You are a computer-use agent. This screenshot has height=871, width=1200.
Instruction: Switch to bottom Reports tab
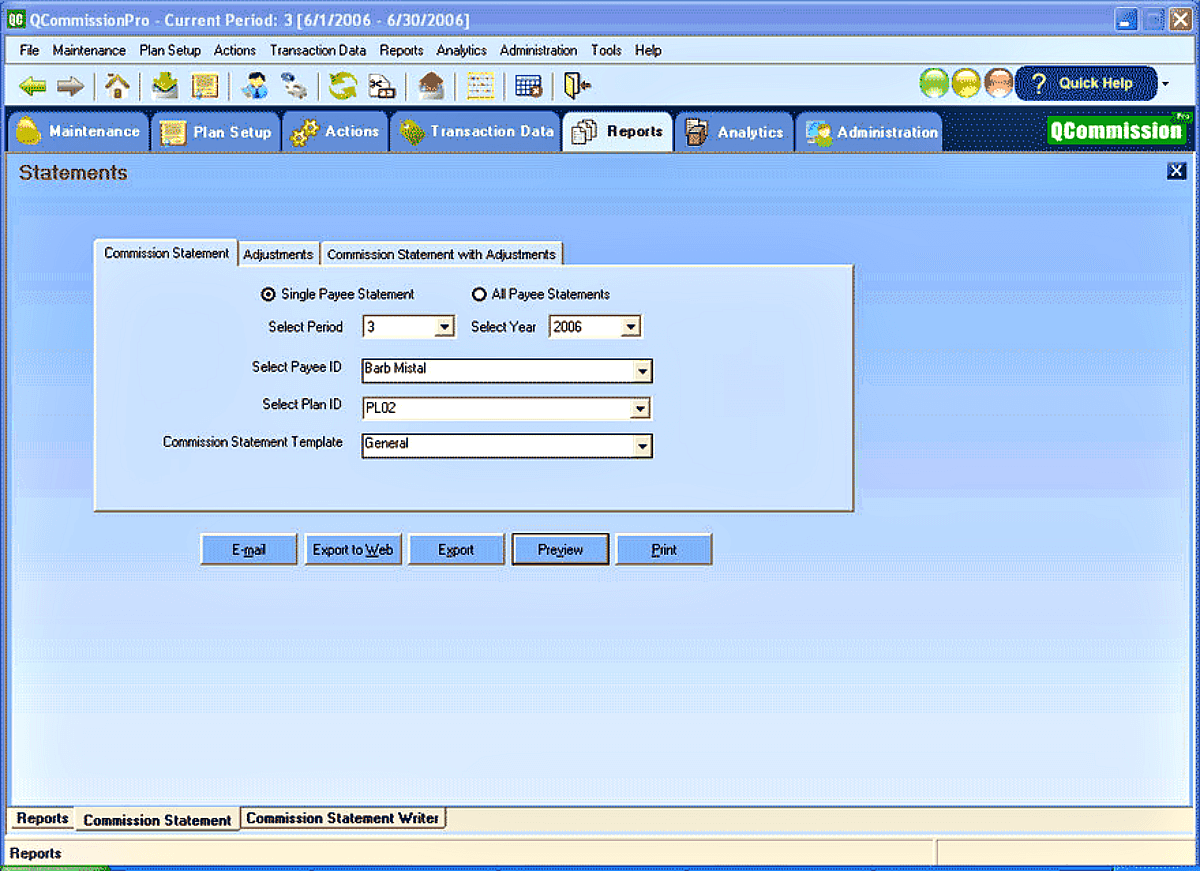42,818
